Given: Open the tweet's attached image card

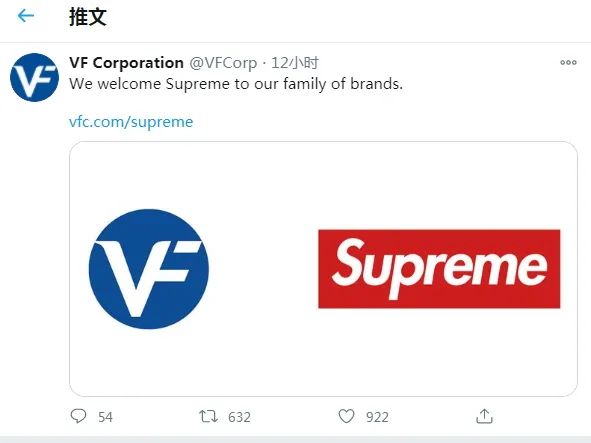Looking at the screenshot, I should coord(323,269).
